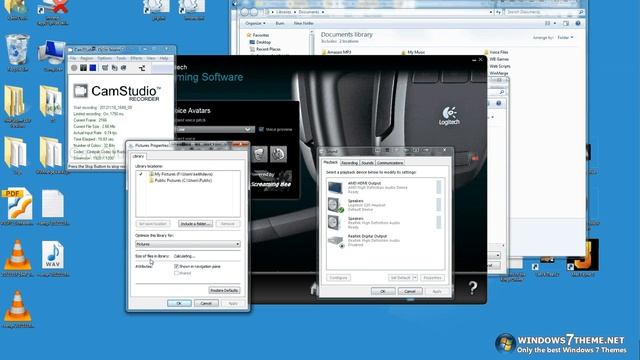Click New folder in Explorer toolbar
Screen dimensions: 640x360
pyautogui.click(x=304, y=24)
